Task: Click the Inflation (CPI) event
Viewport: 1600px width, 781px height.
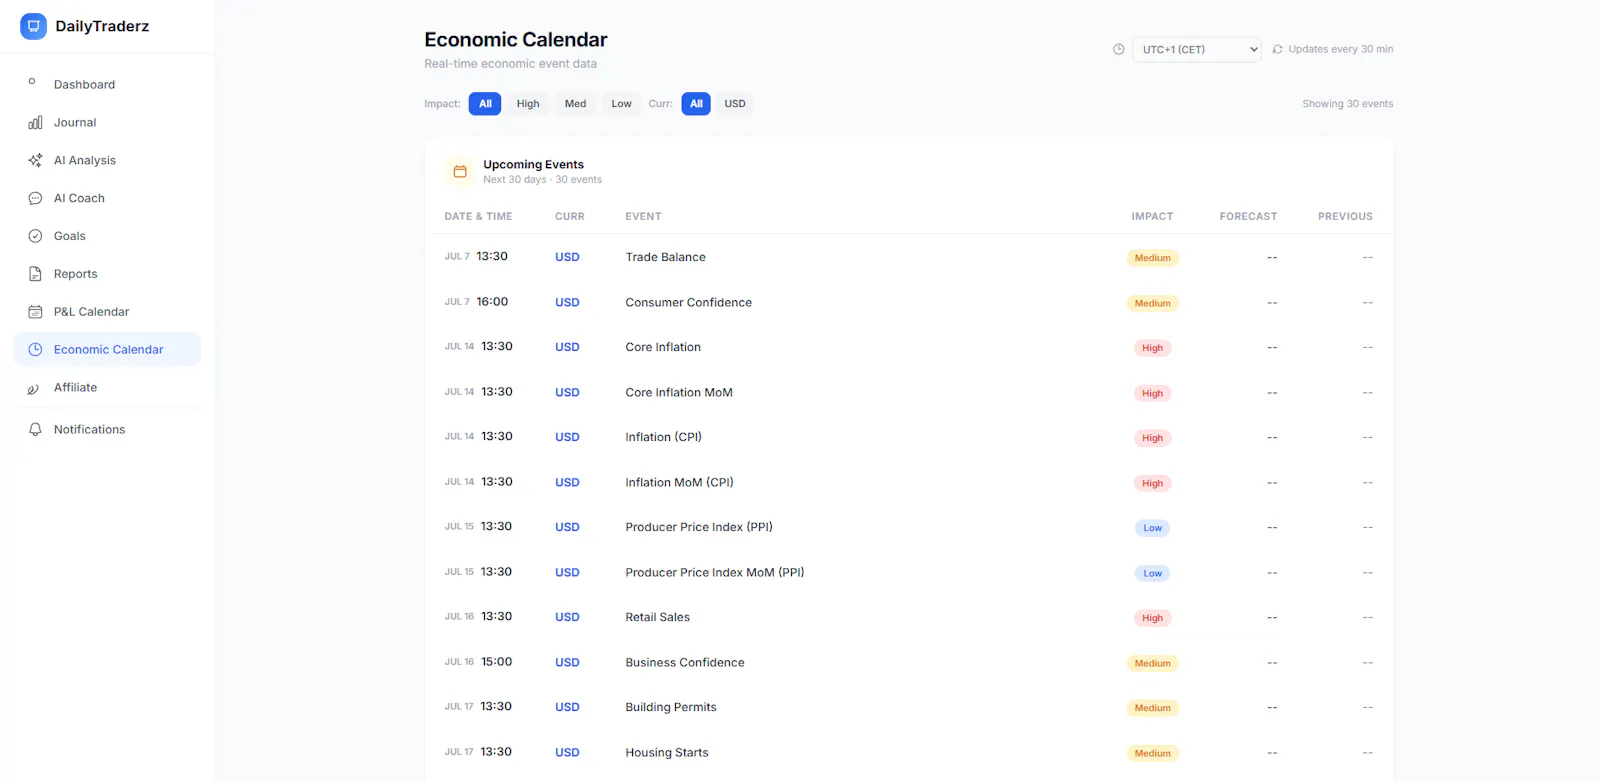Action: pos(663,437)
